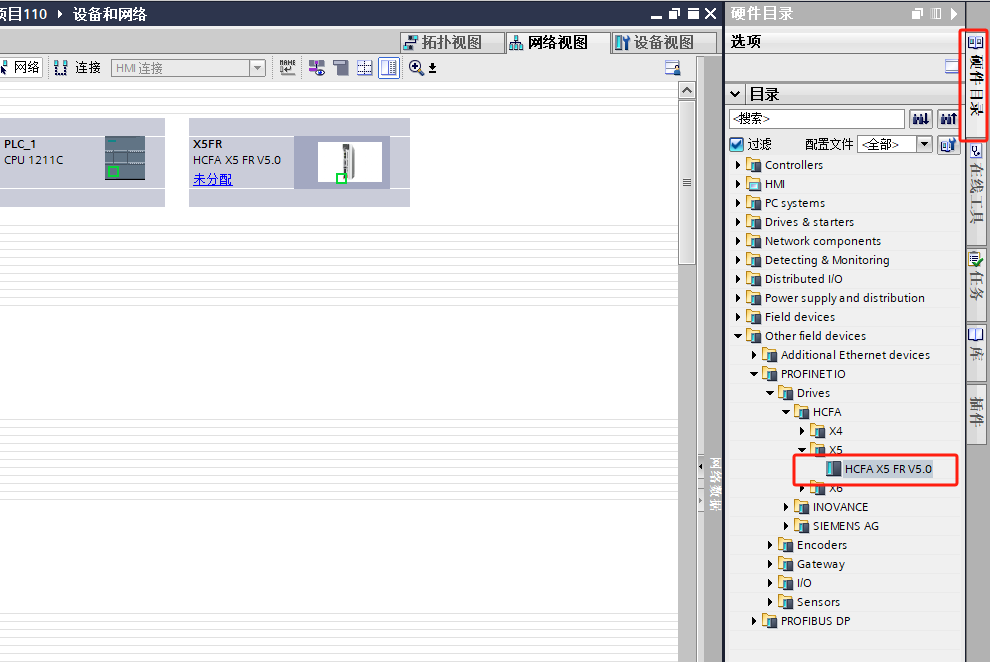Click the show address labels eye icon
The height and width of the screenshot is (662, 990).
[x=317, y=68]
